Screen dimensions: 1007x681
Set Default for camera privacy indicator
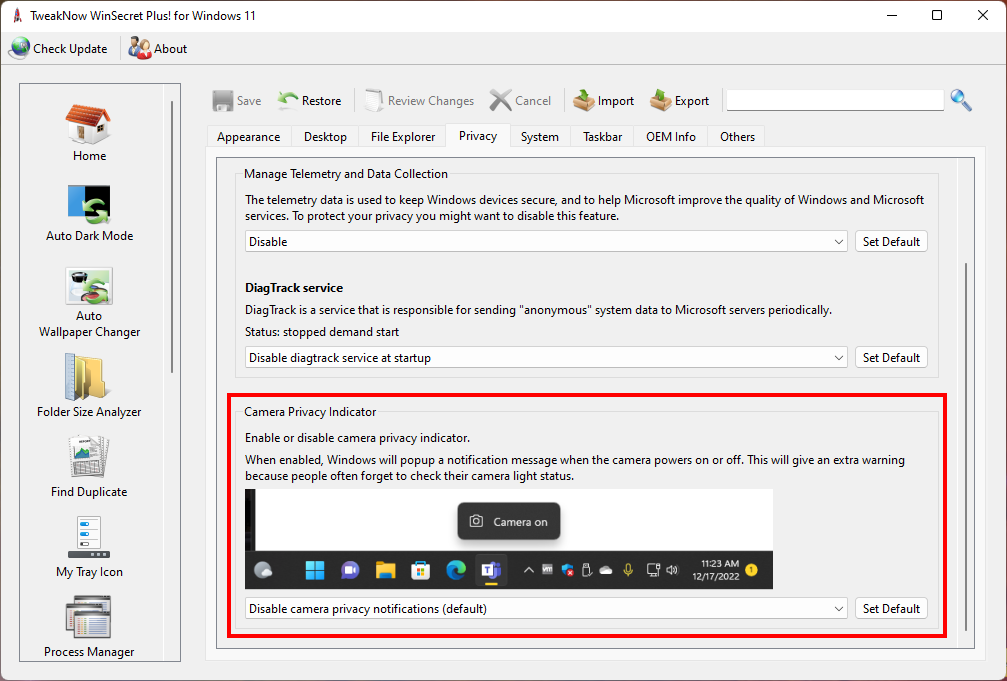891,608
